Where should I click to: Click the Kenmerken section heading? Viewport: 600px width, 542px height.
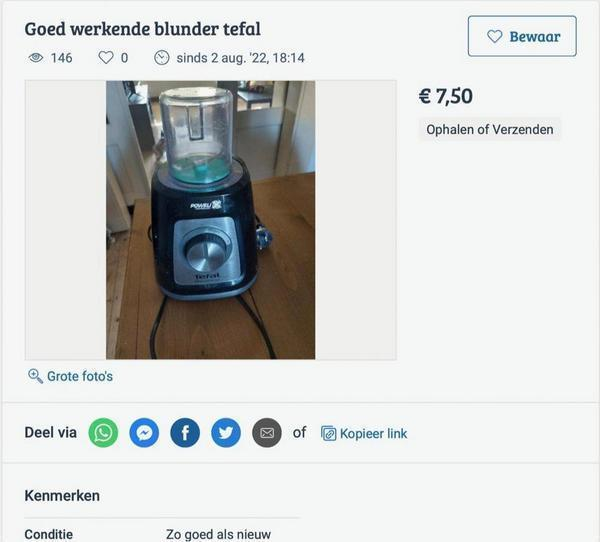pyautogui.click(x=62, y=496)
